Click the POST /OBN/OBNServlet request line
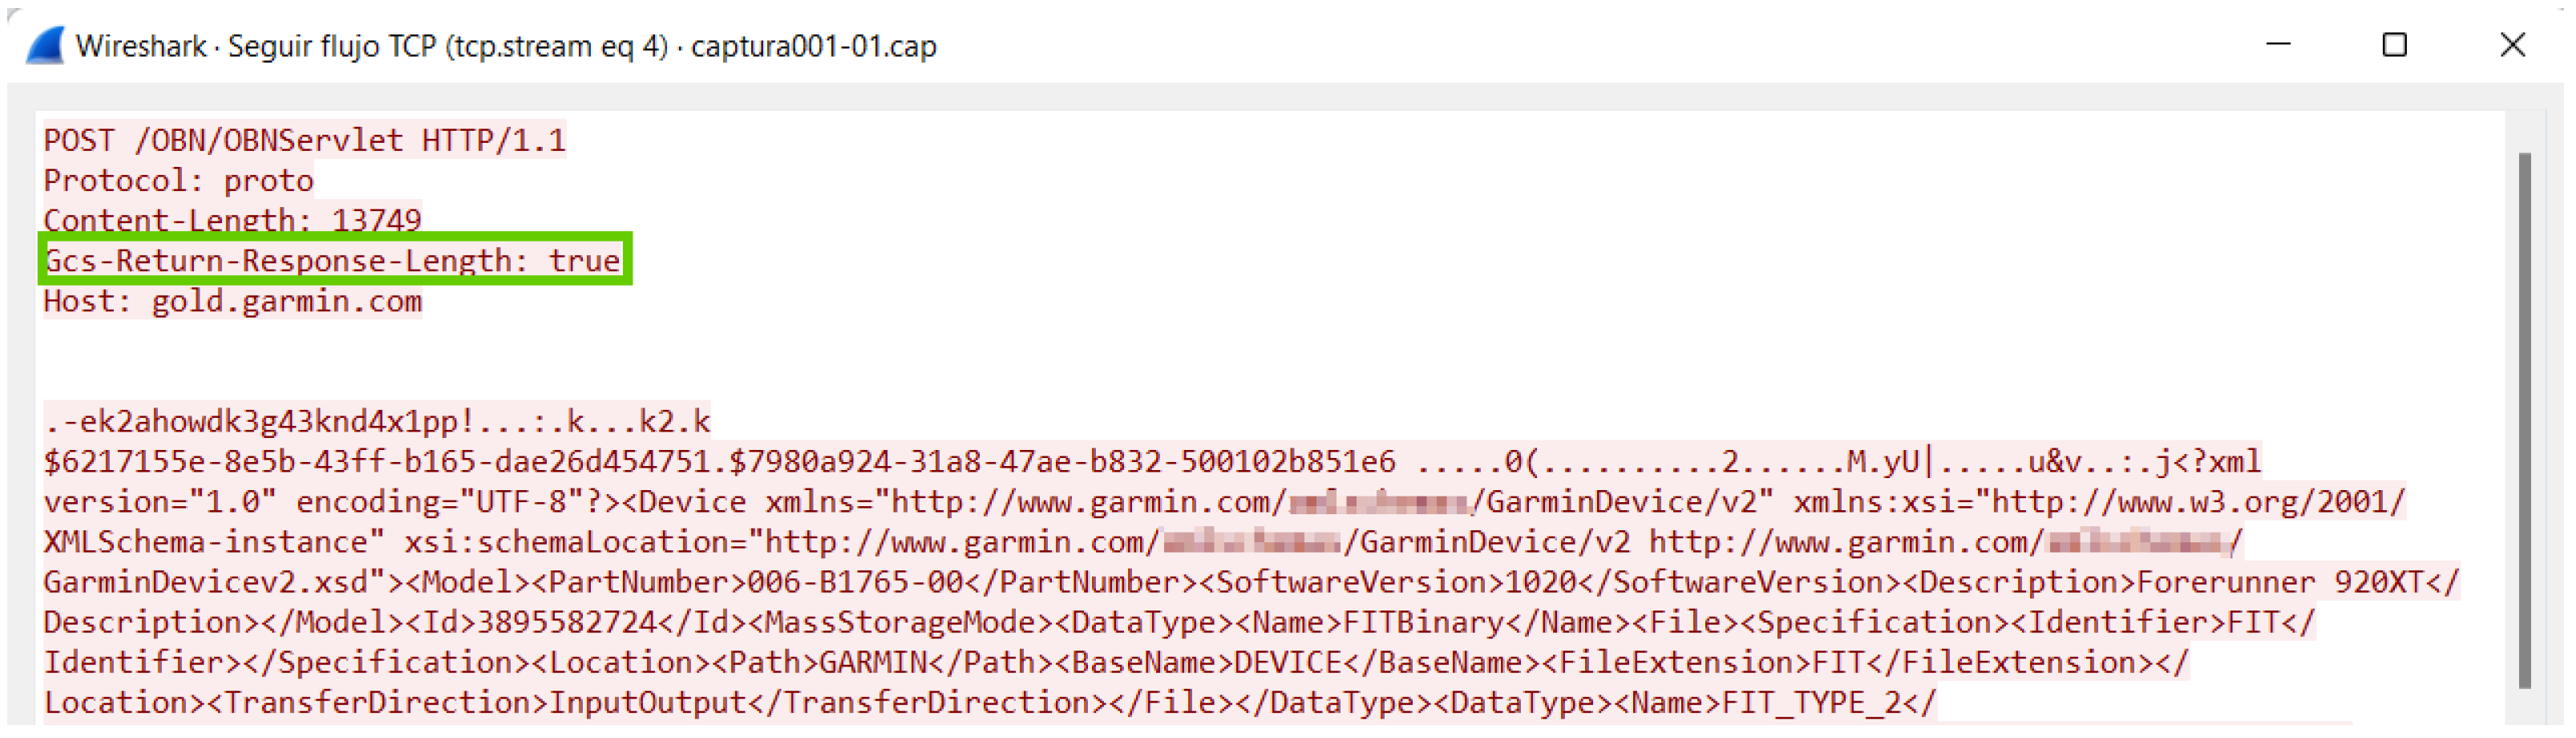 click(304, 140)
